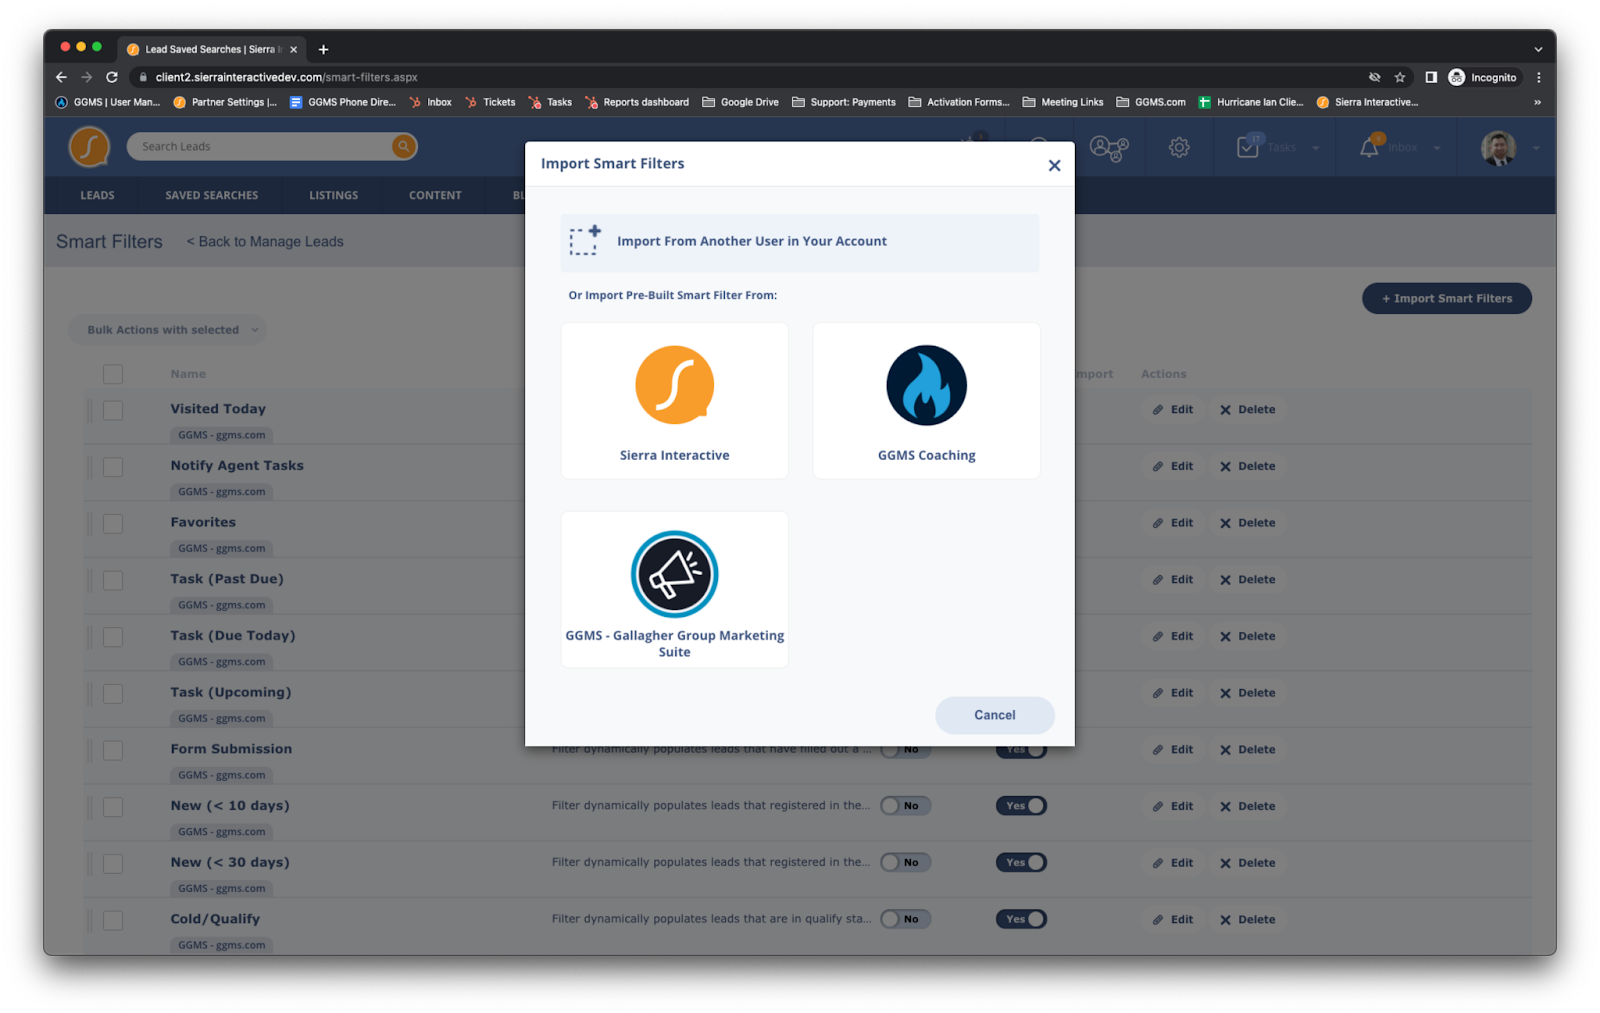The height and width of the screenshot is (1013, 1600).
Task: Expand profile avatar dropdown arrow
Action: coord(1536,148)
